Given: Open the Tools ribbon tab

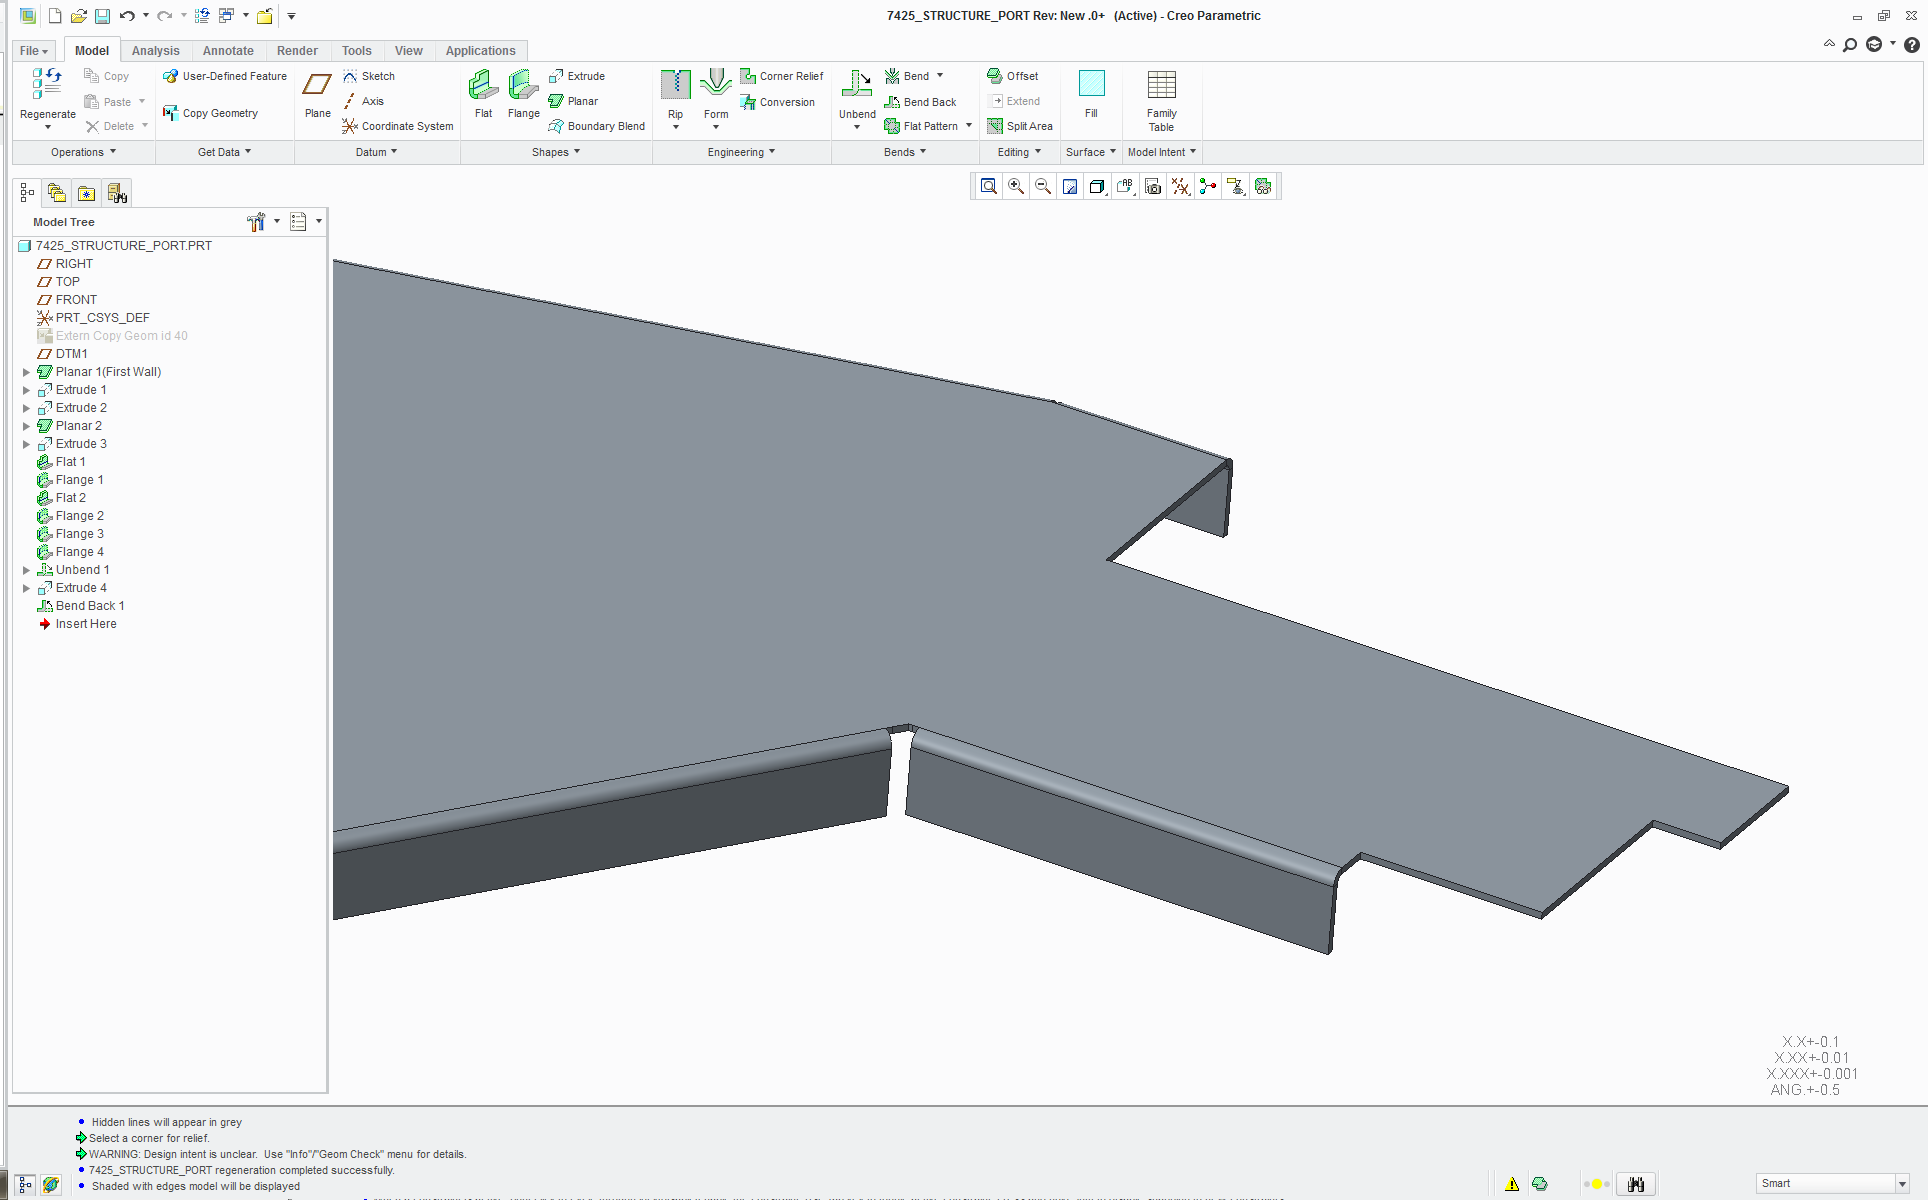Looking at the screenshot, I should 356,51.
